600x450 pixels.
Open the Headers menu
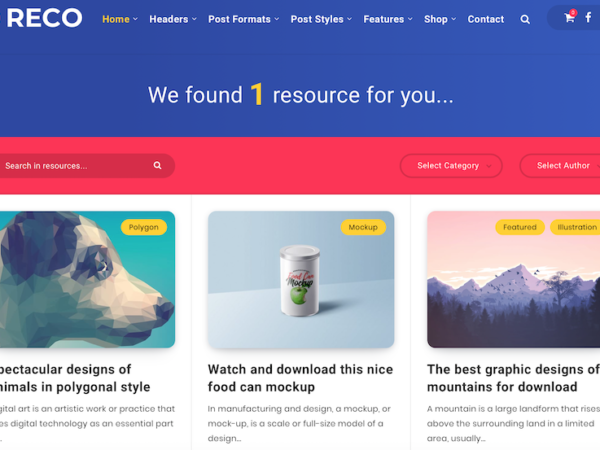point(173,19)
